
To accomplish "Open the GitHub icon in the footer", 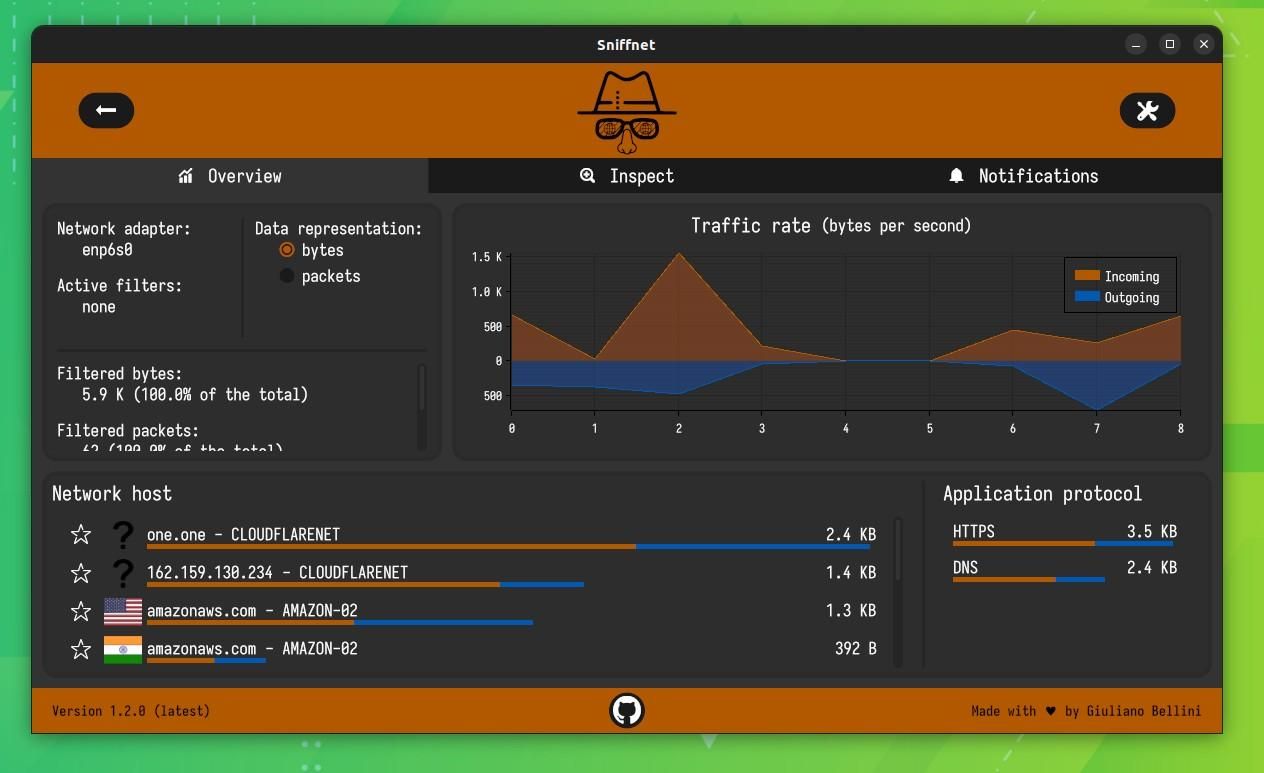I will pyautogui.click(x=627, y=710).
